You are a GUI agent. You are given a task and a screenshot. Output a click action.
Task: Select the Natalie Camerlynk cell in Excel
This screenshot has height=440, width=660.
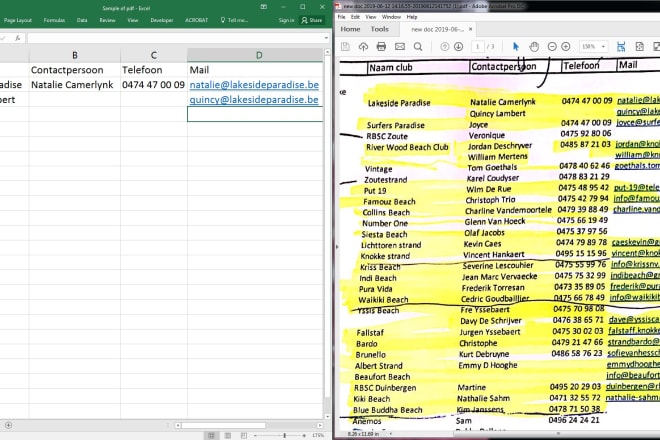coord(75,85)
